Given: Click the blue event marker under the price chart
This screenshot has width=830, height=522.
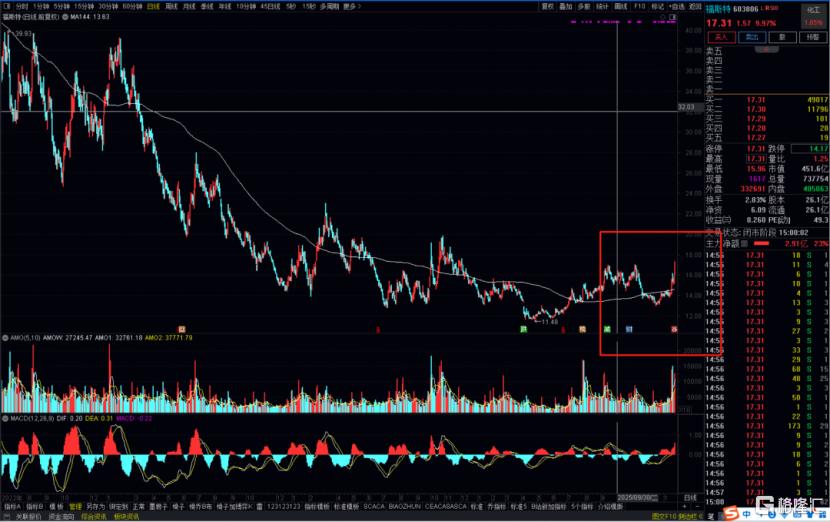Looking at the screenshot, I should coord(629,329).
